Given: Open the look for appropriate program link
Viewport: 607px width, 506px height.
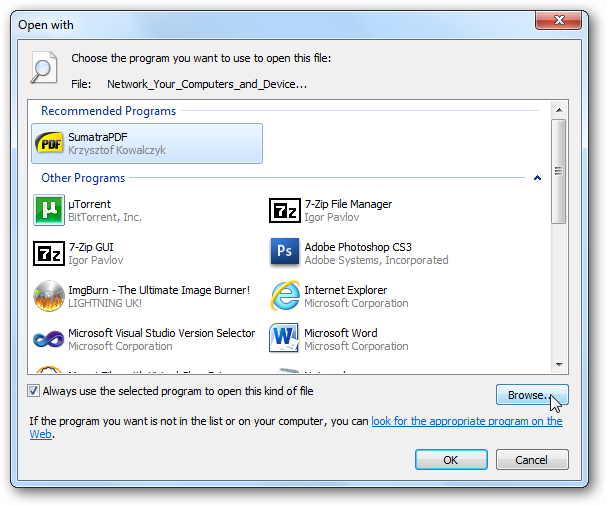Looking at the screenshot, I should [x=466, y=422].
